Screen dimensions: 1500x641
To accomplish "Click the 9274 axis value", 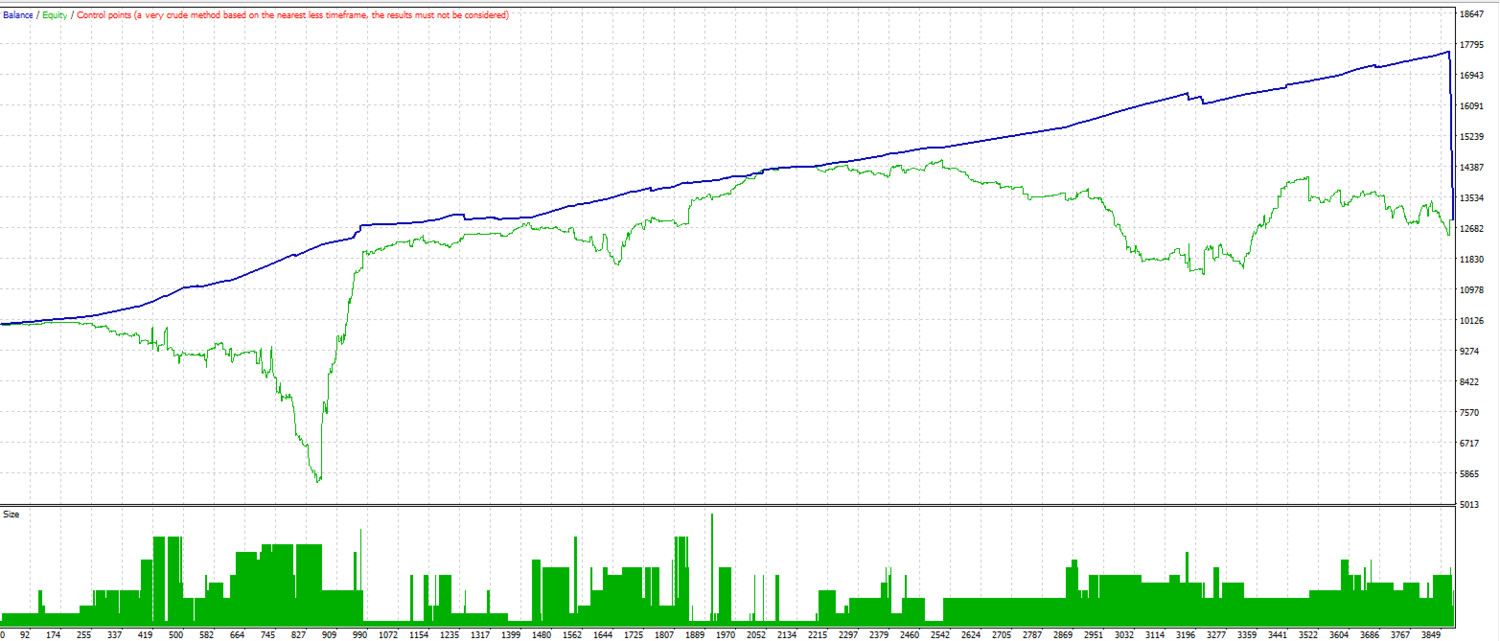I will coord(1470,351).
